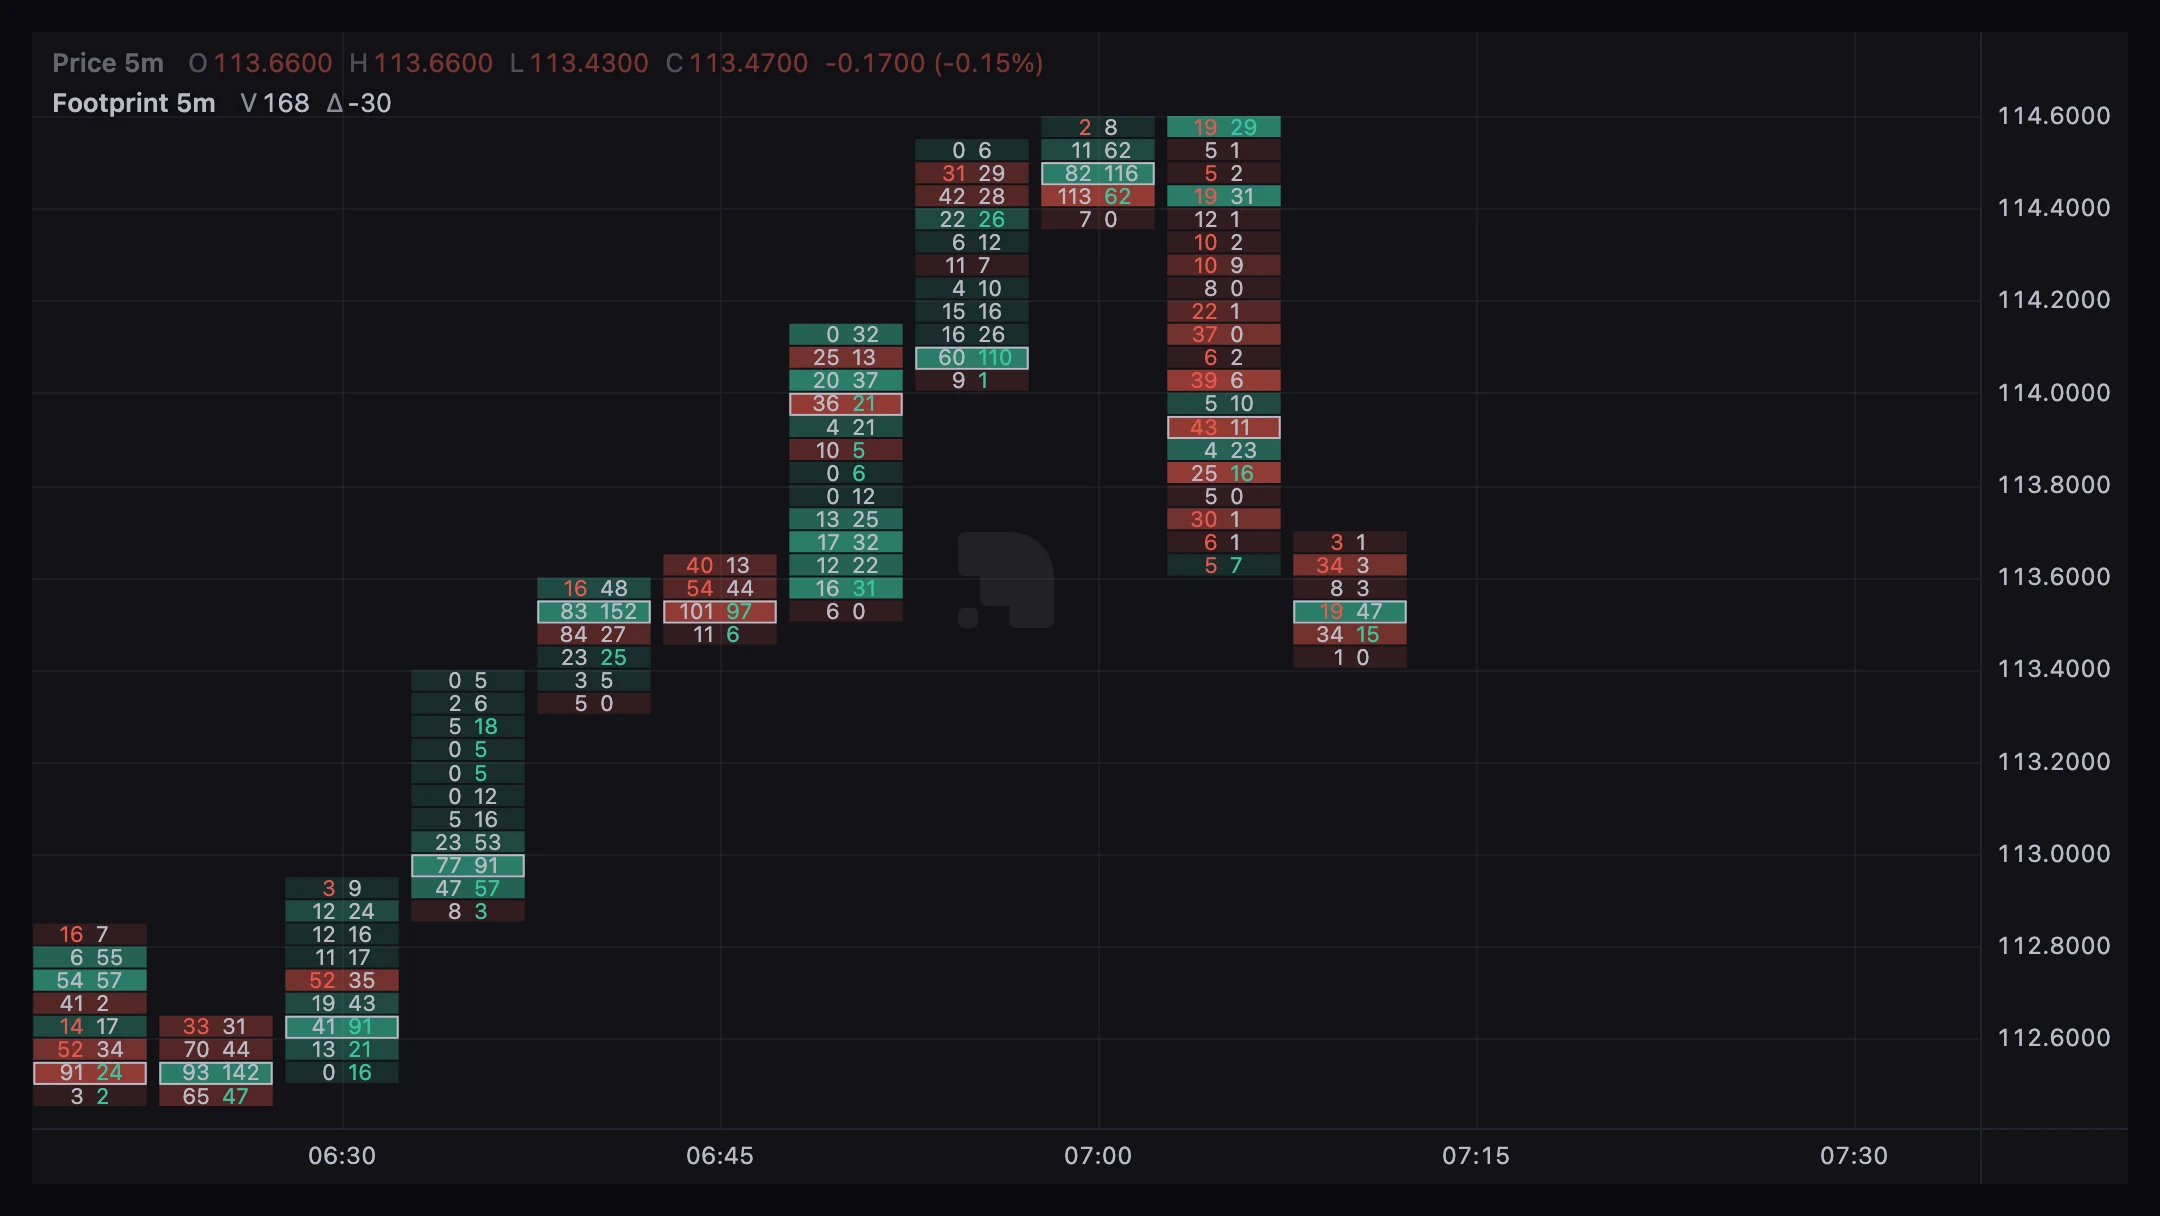Screen dimensions: 2160x1216
Task: Select the highlighted 41 91 footprint cell
Action: pyautogui.click(x=342, y=1027)
